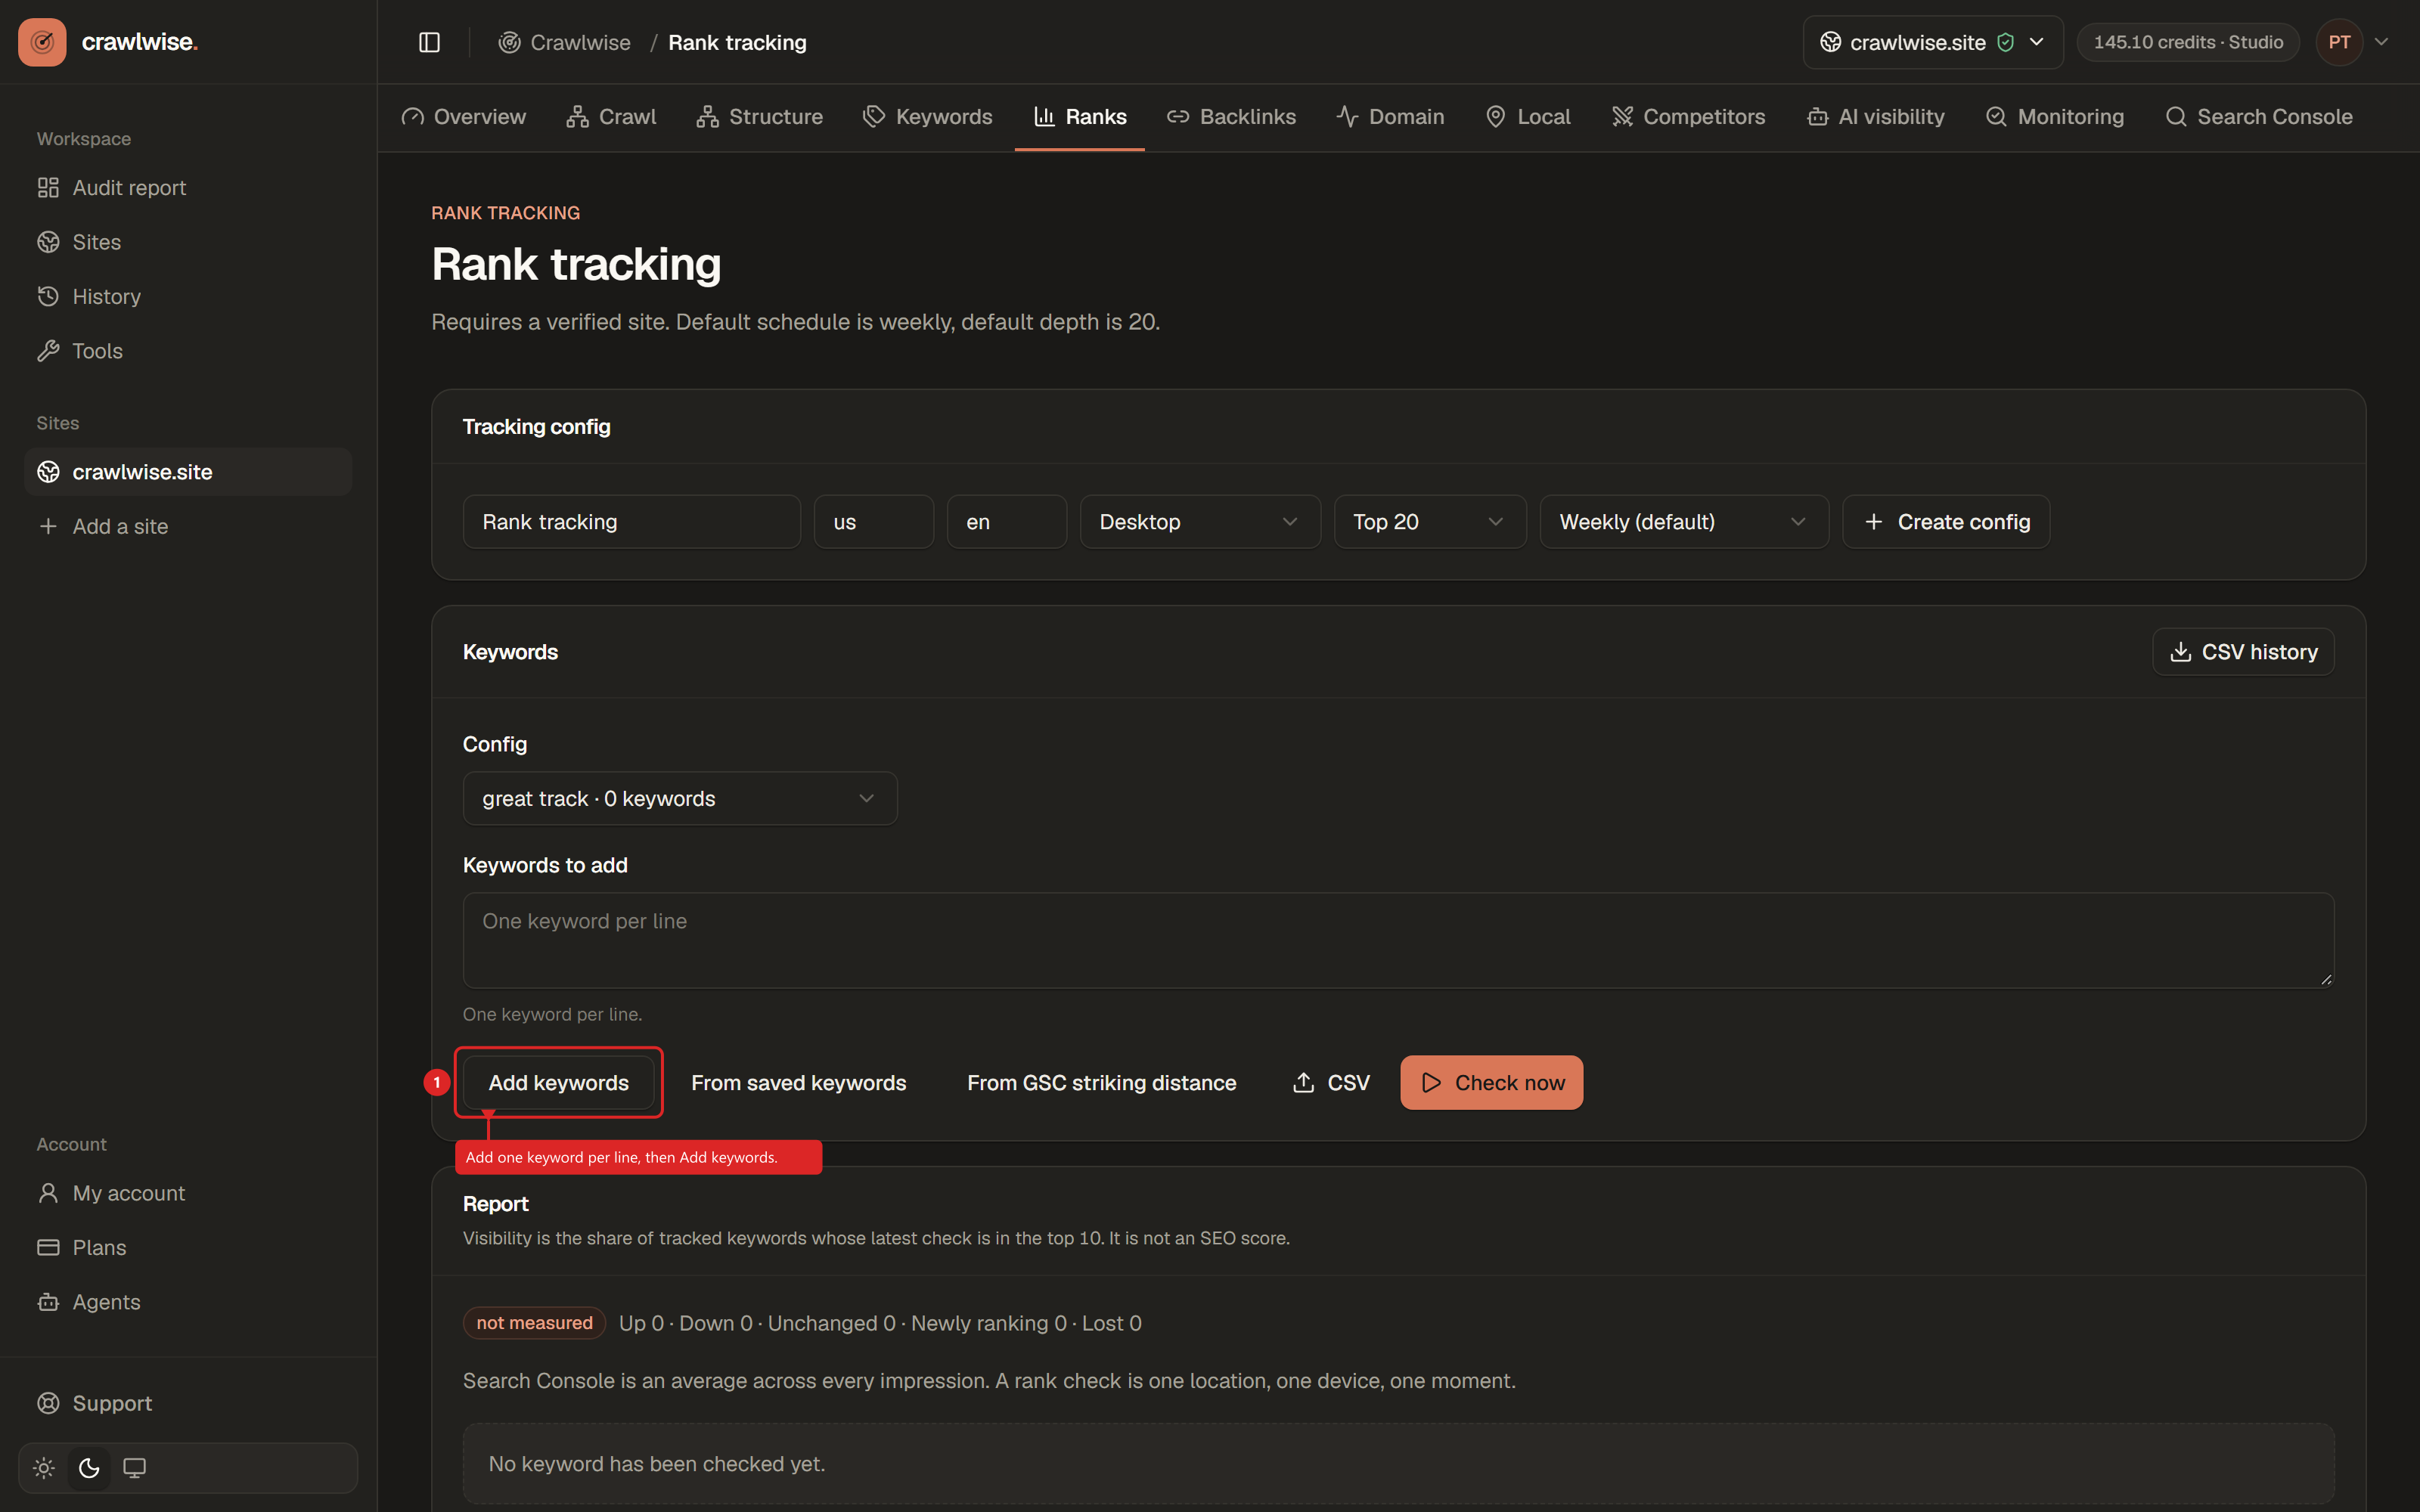Click the Tools wrench icon
This screenshot has width=2420, height=1512.
(48, 351)
